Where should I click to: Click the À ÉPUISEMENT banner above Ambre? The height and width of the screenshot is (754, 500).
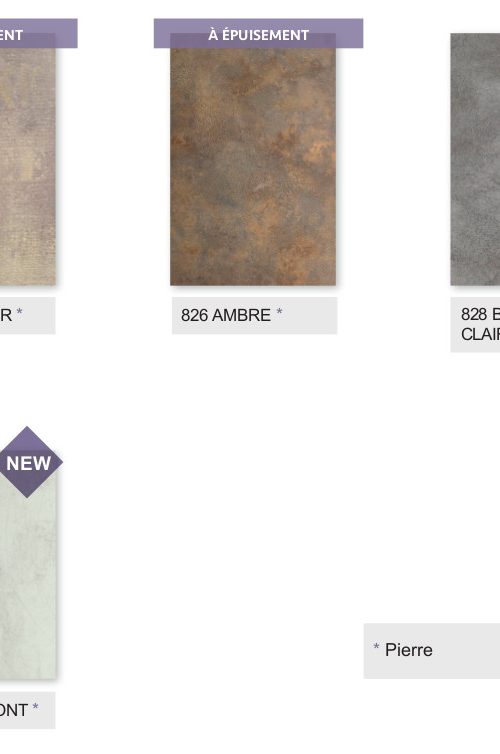(258, 33)
